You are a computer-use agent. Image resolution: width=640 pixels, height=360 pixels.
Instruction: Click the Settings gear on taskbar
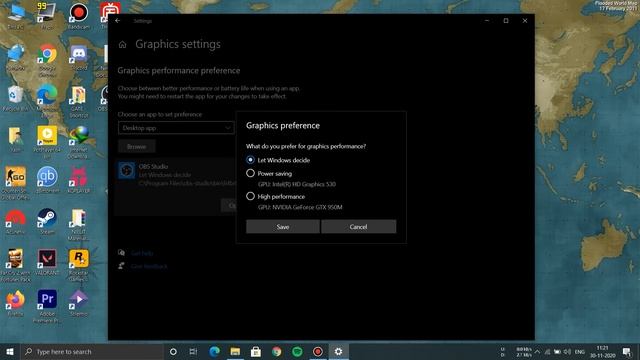pyautogui.click(x=338, y=351)
